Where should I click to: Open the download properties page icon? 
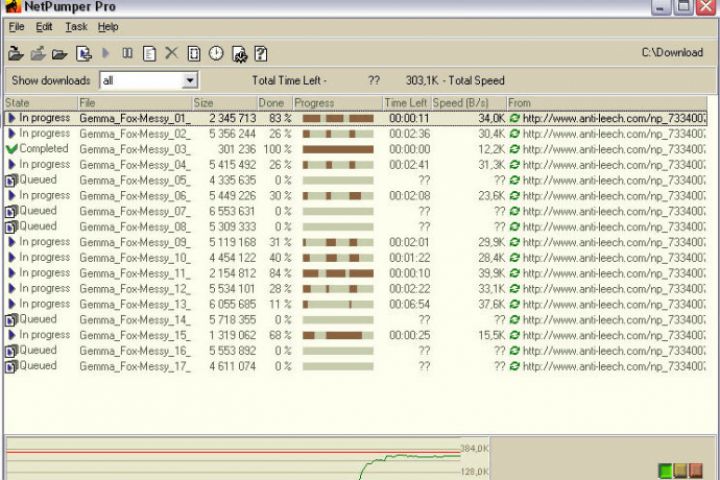[149, 54]
